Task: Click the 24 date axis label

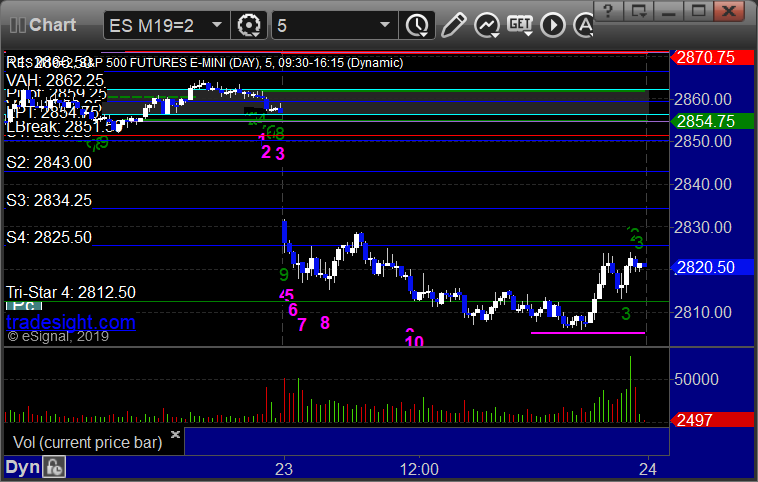Action: (647, 469)
